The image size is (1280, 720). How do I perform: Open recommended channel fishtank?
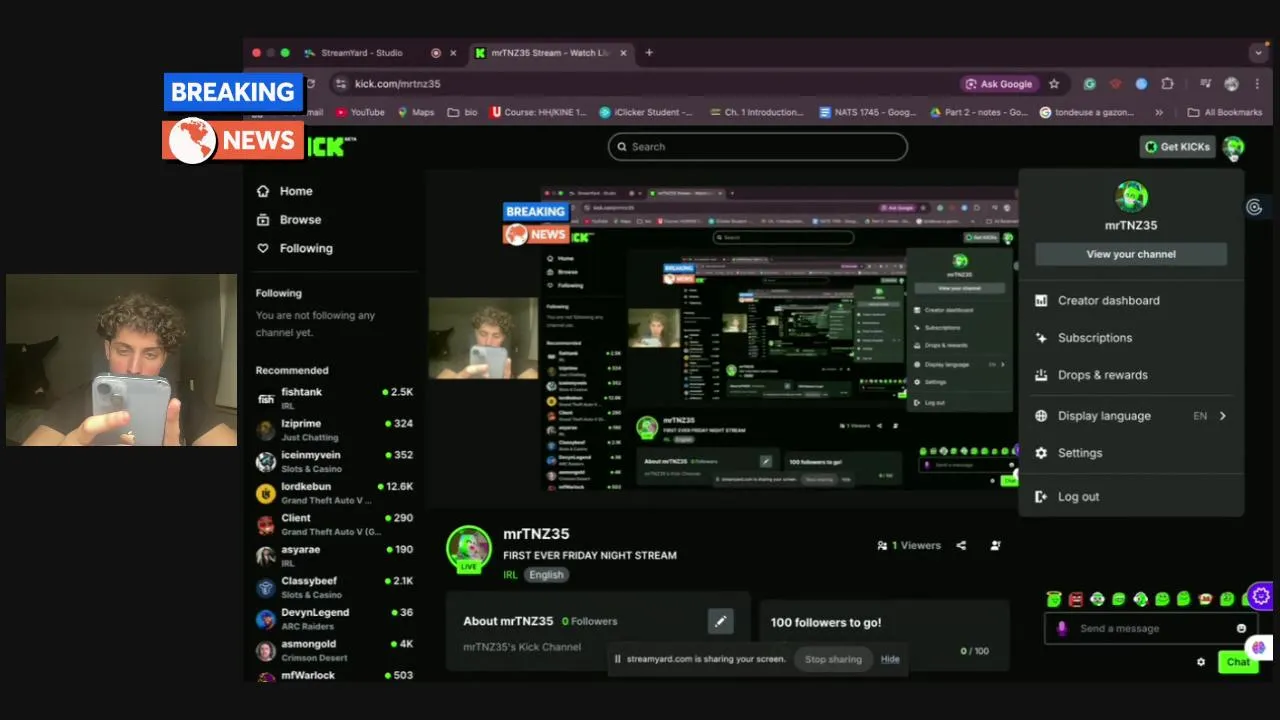click(334, 398)
